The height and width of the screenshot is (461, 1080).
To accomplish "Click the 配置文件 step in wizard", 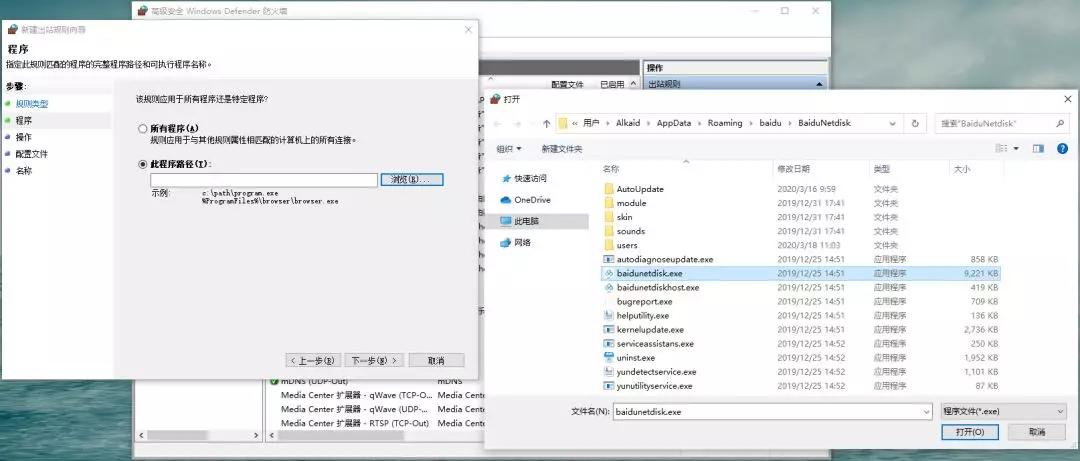I will 32,154.
